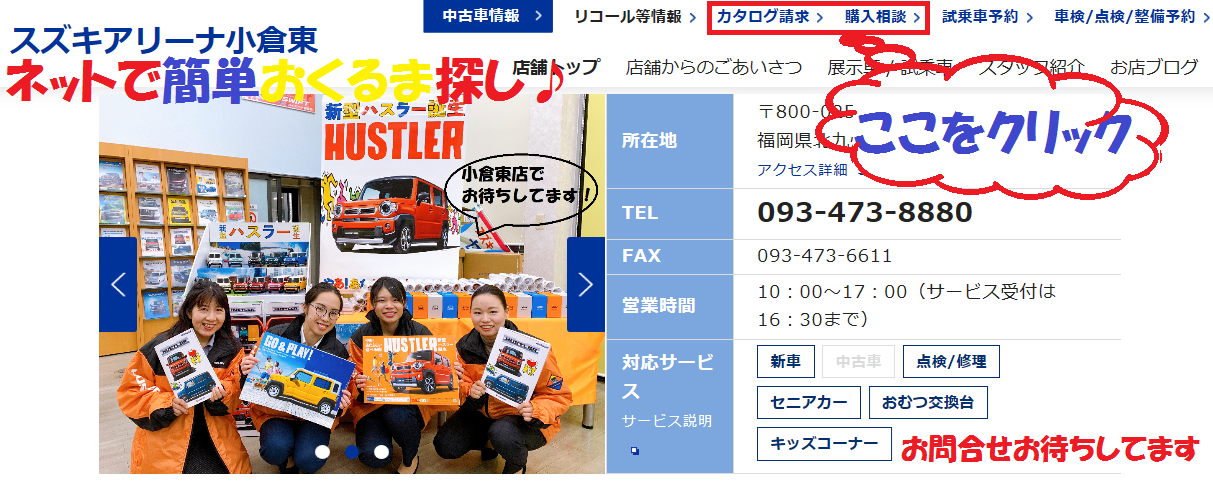Select the third carousel dot
Image resolution: width=1213 pixels, height=487 pixels.
point(382,452)
